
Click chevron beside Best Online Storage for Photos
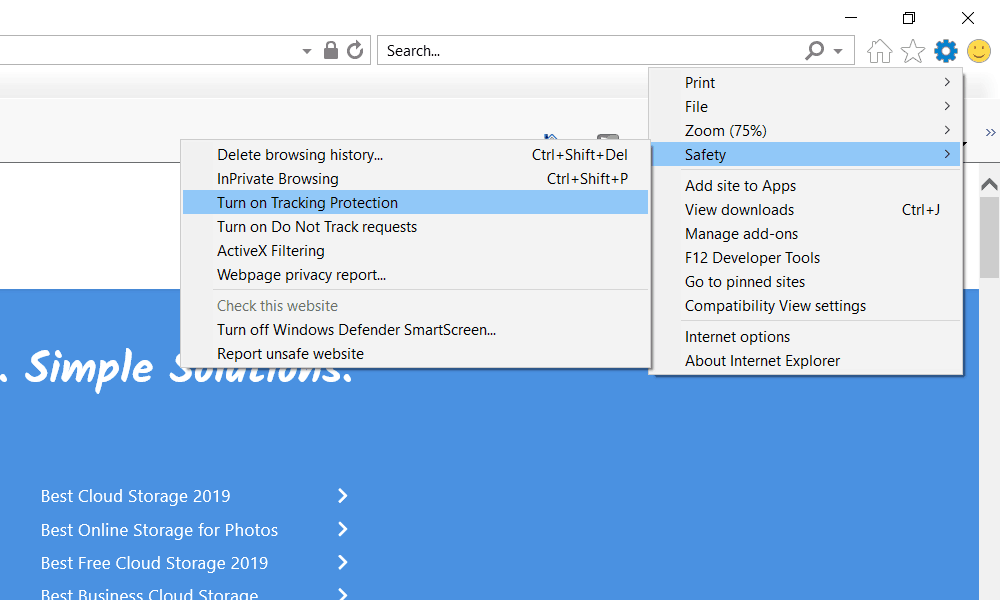coord(342,529)
